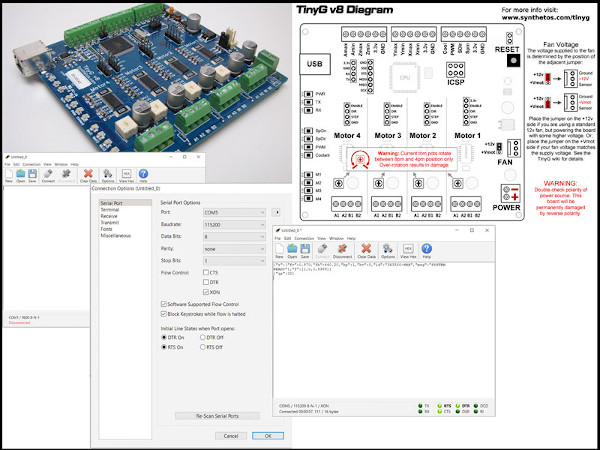The width and height of the screenshot is (600, 450).
Task: Click the DSR status LED indicator
Action: [x=458, y=411]
